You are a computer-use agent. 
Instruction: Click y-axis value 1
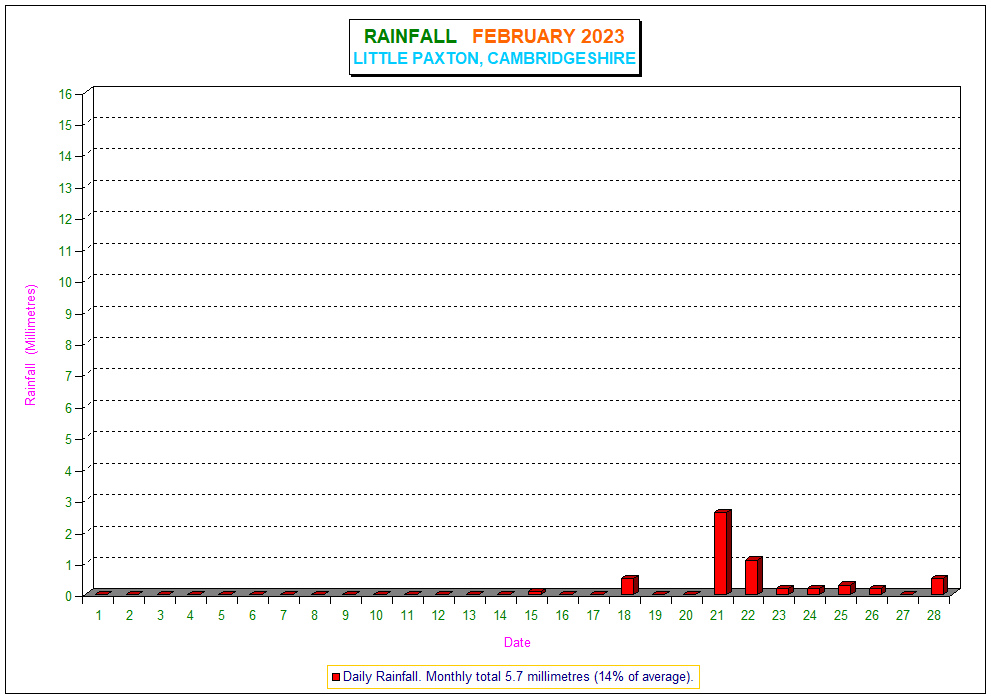[69, 565]
